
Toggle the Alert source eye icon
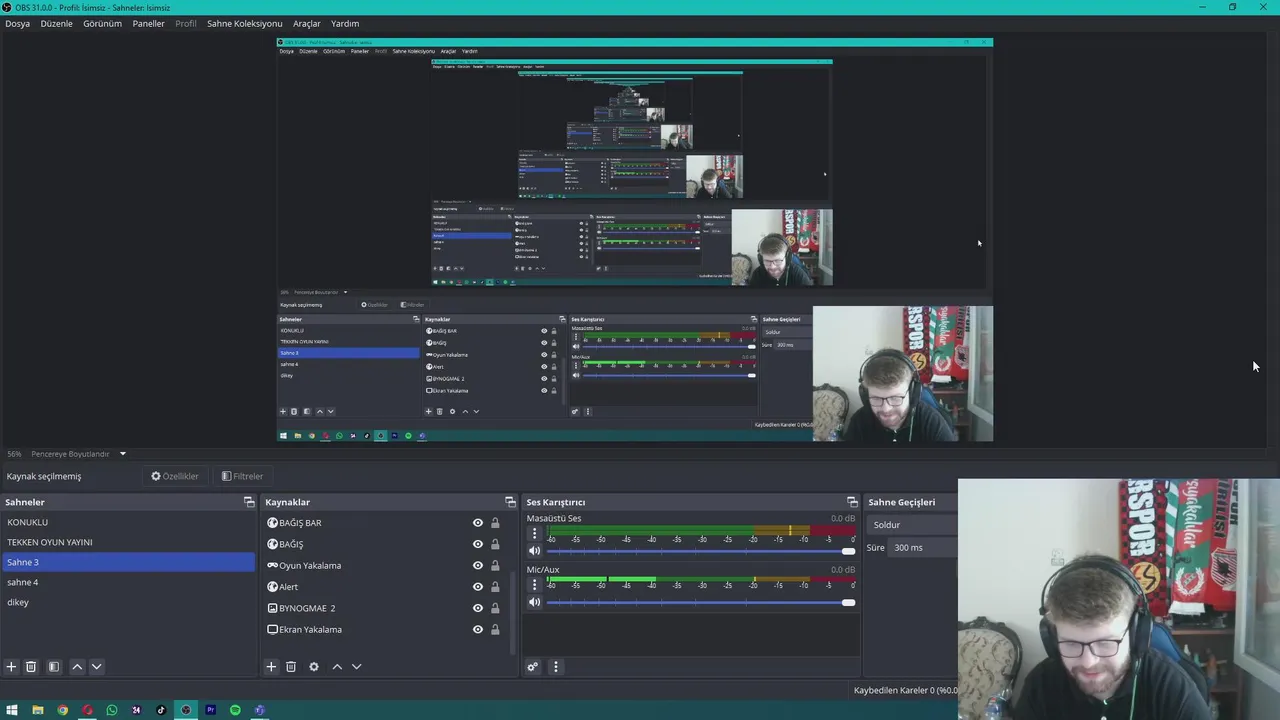click(478, 587)
